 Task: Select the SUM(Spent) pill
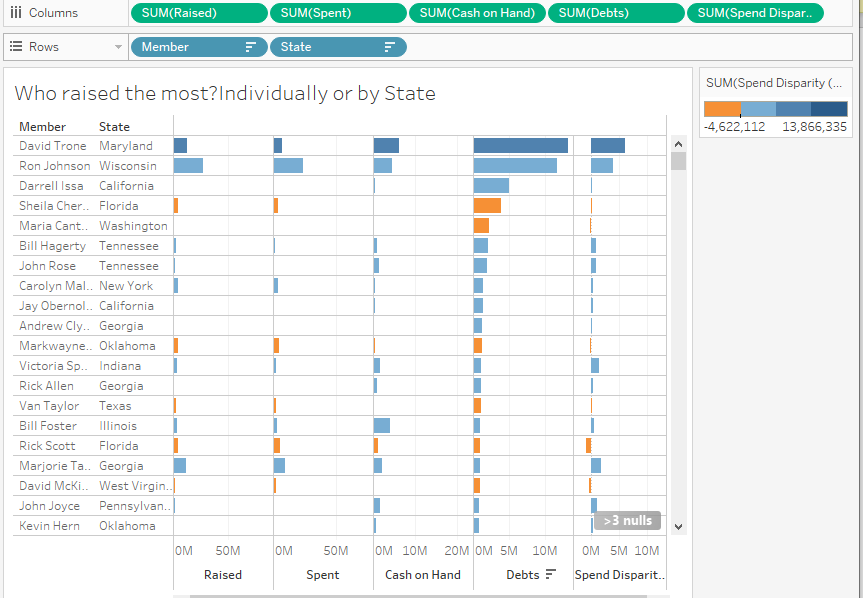click(x=337, y=13)
